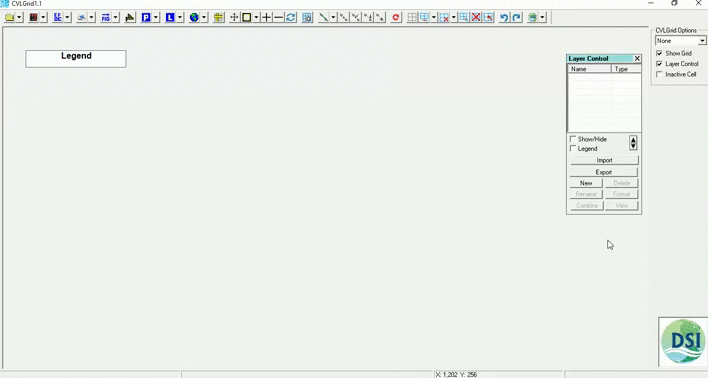Click the New layer button

pos(586,183)
